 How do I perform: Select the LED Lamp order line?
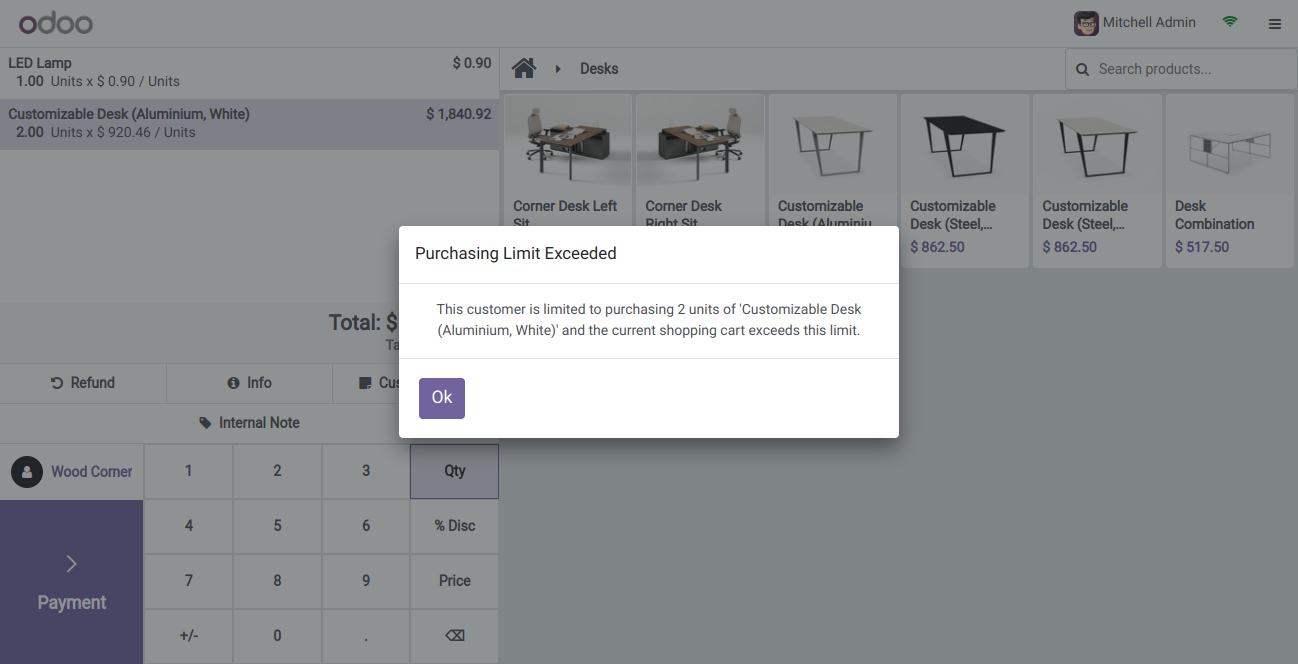[x=249, y=72]
